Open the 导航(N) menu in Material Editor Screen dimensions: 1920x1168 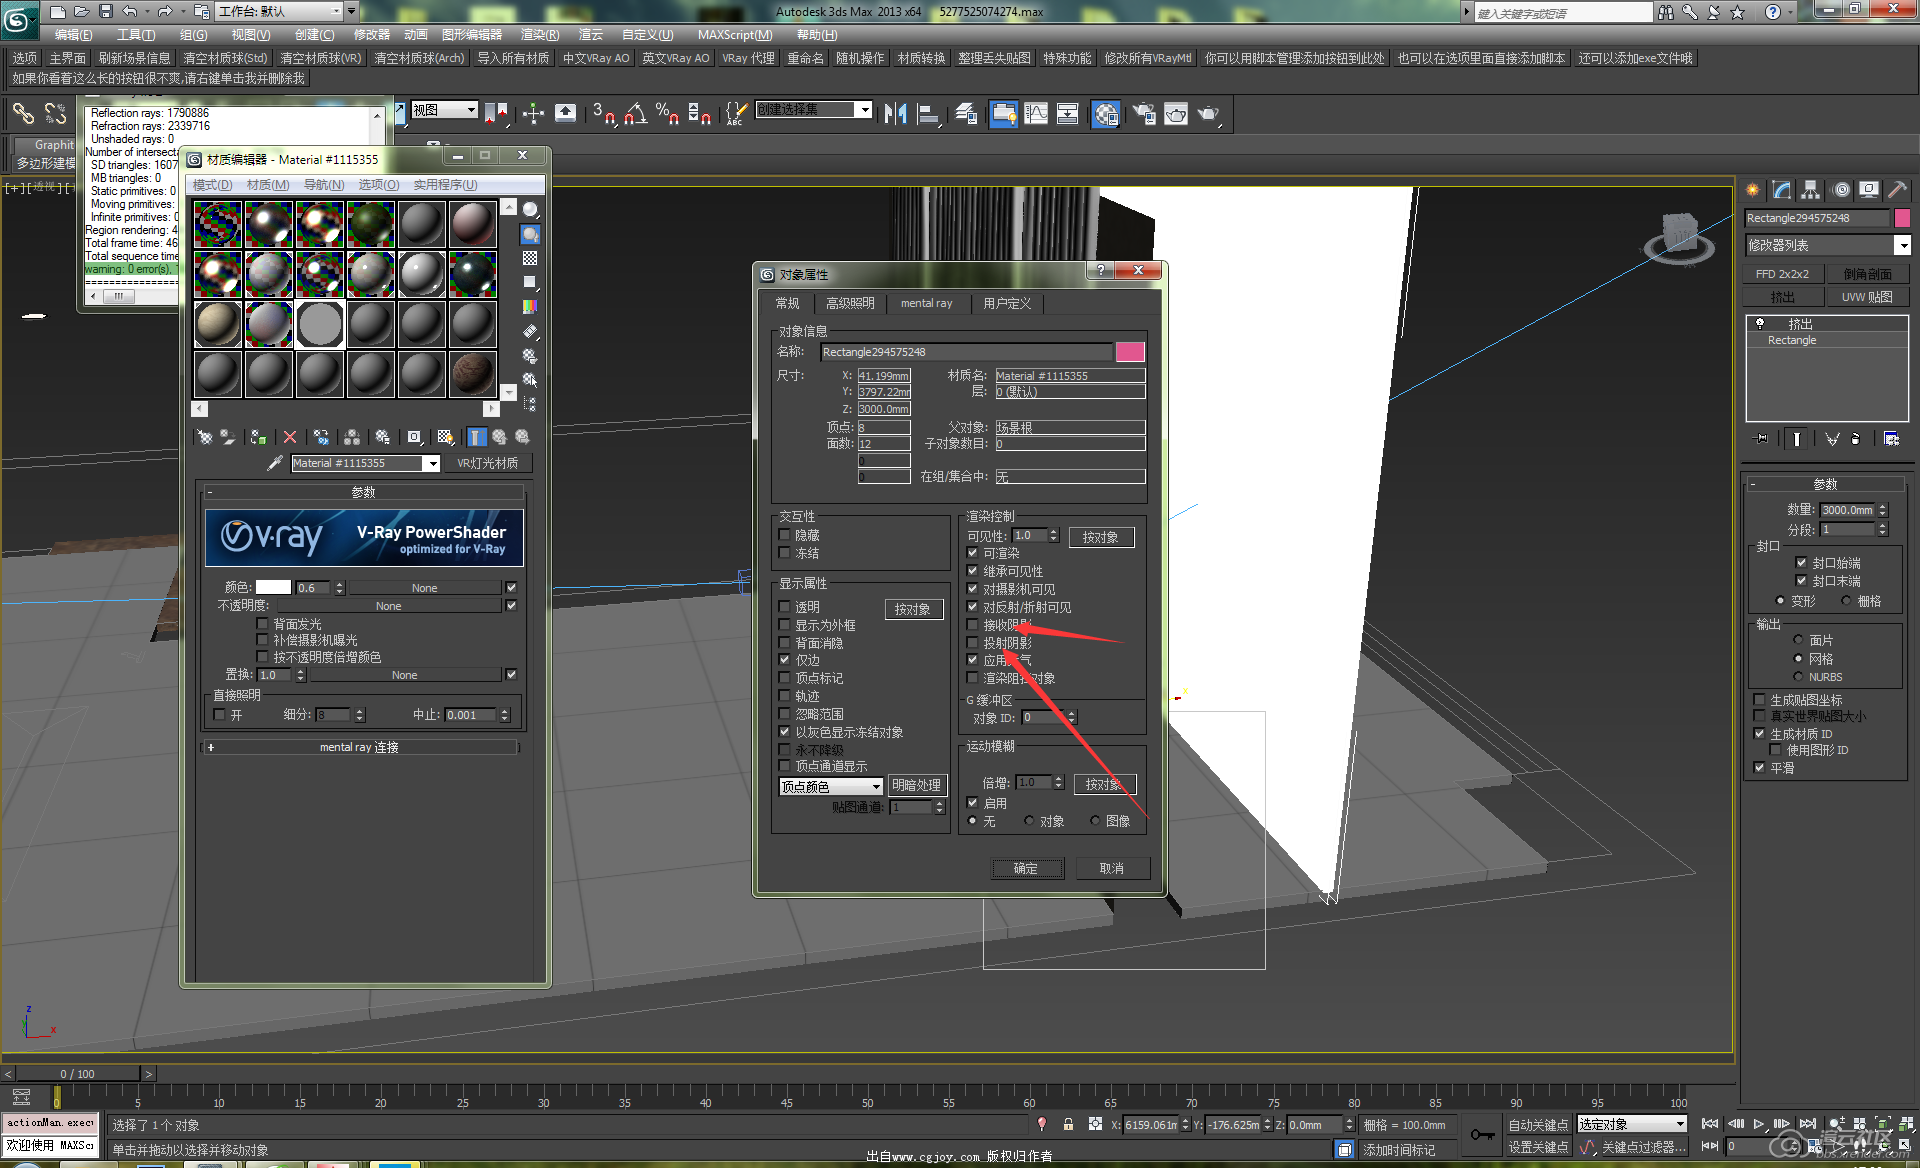click(323, 185)
